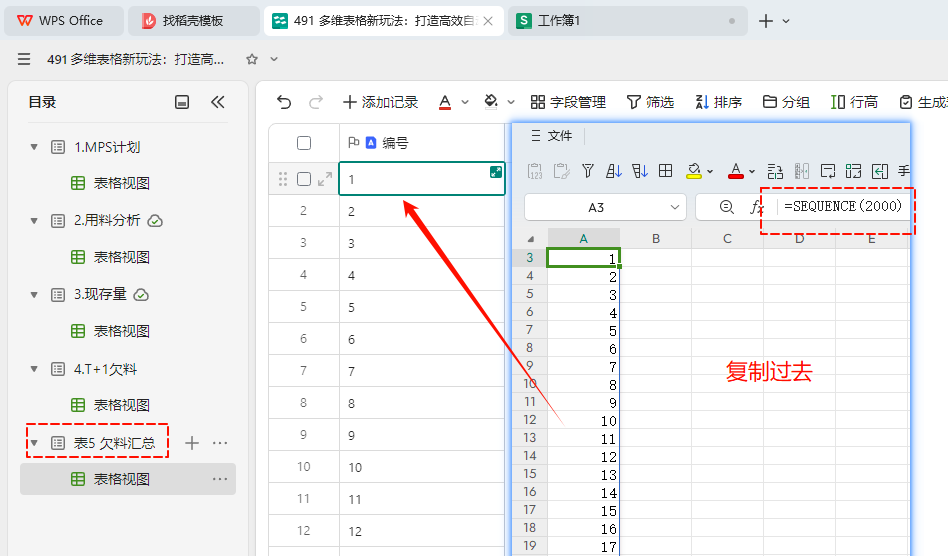Viewport: 948px width, 556px height.
Task: Click the redo arrow
Action: (x=316, y=102)
